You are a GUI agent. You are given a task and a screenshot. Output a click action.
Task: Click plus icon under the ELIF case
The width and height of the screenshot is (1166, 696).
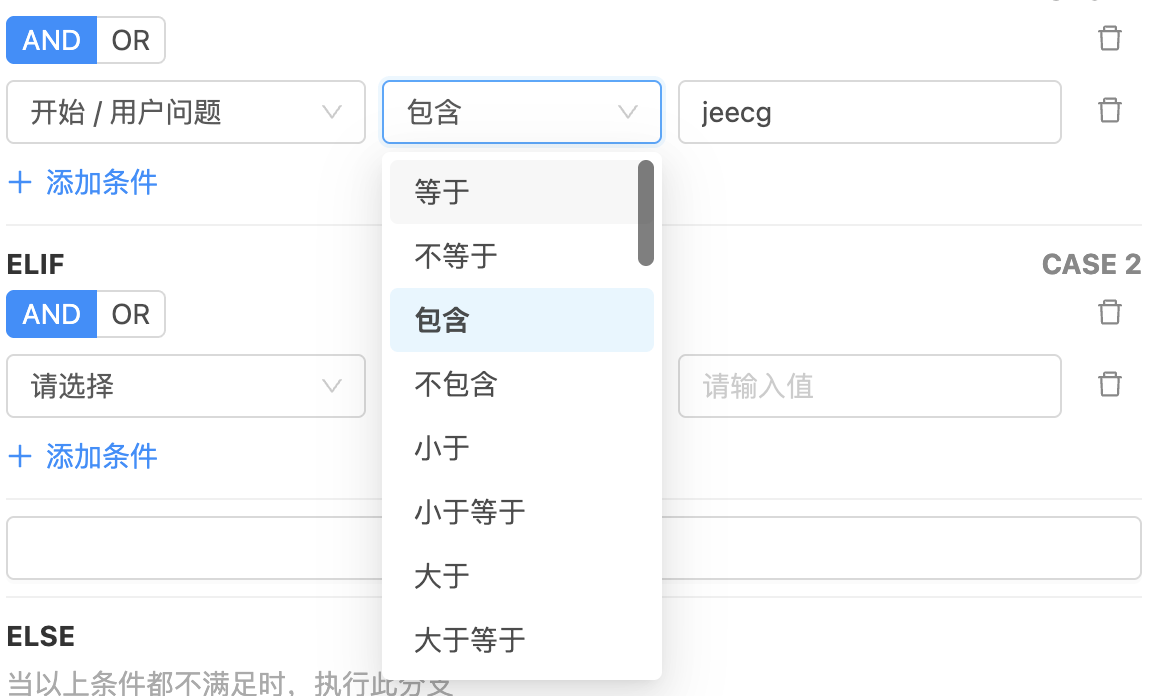(20, 456)
